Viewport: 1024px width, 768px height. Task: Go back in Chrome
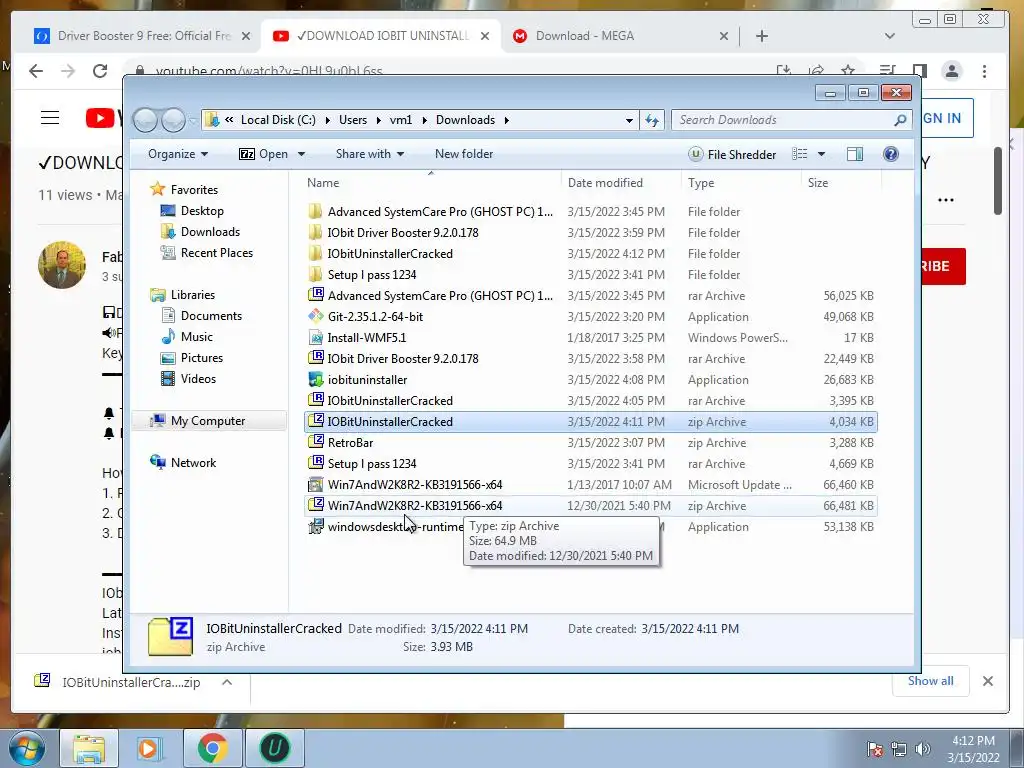click(x=36, y=71)
